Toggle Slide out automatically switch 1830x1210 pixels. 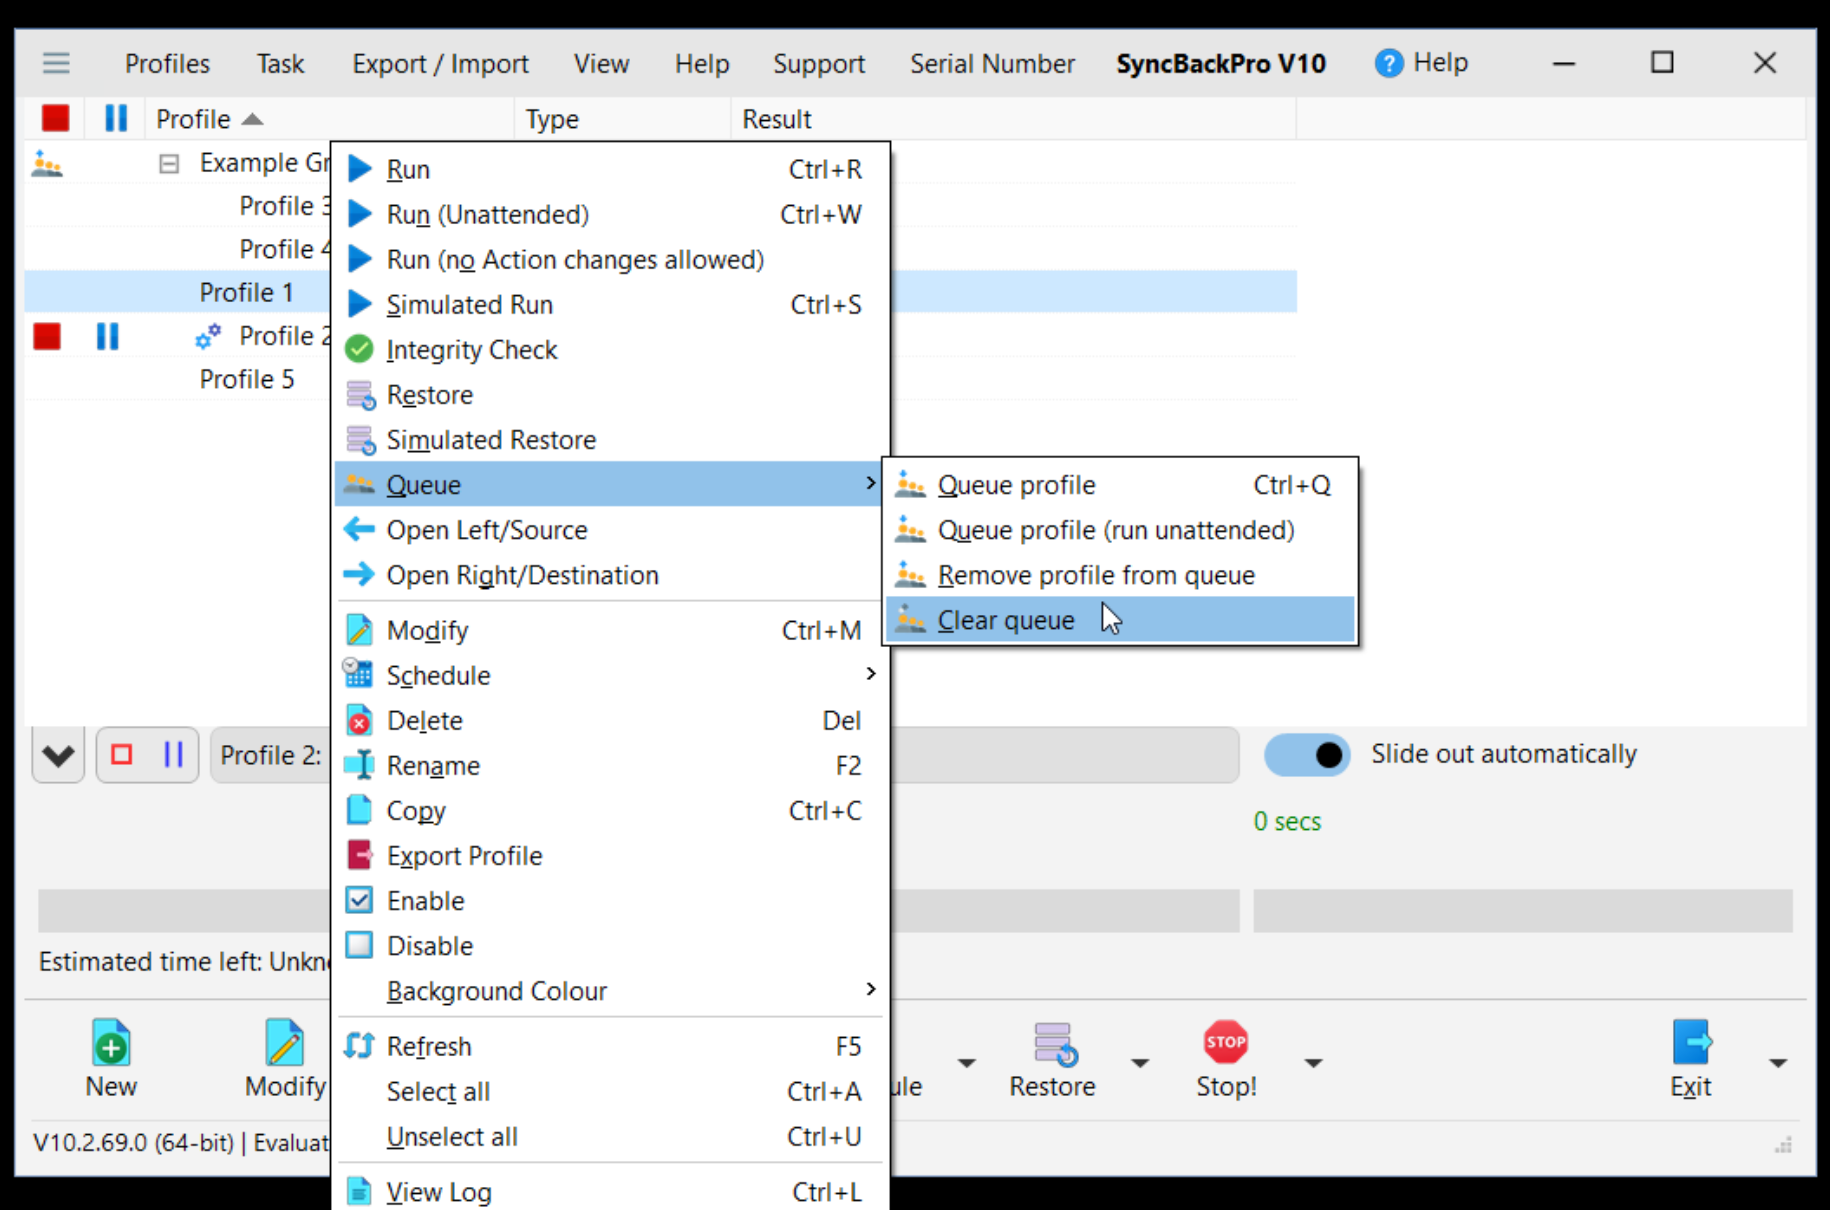click(x=1307, y=755)
